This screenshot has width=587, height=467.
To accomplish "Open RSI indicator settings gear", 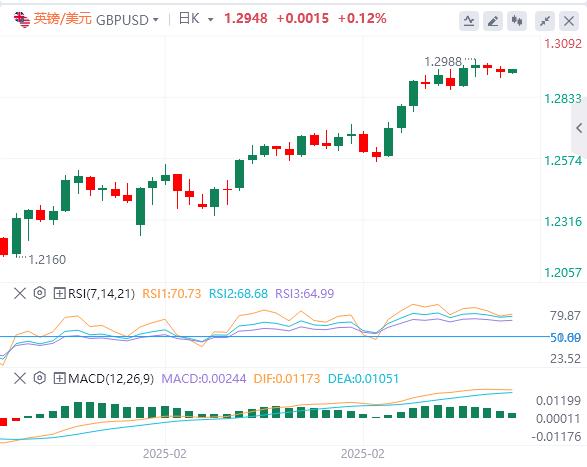I will [39, 293].
